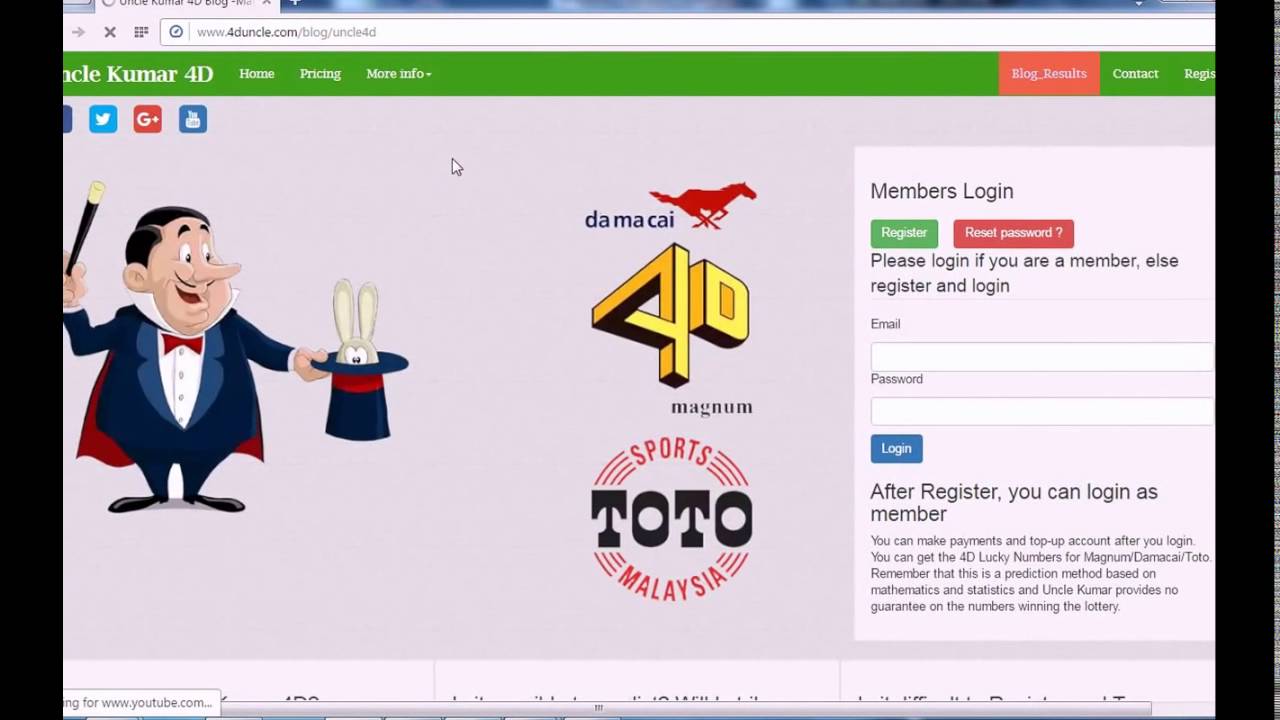Open the Twitter social icon
1280x720 pixels.
(x=103, y=119)
